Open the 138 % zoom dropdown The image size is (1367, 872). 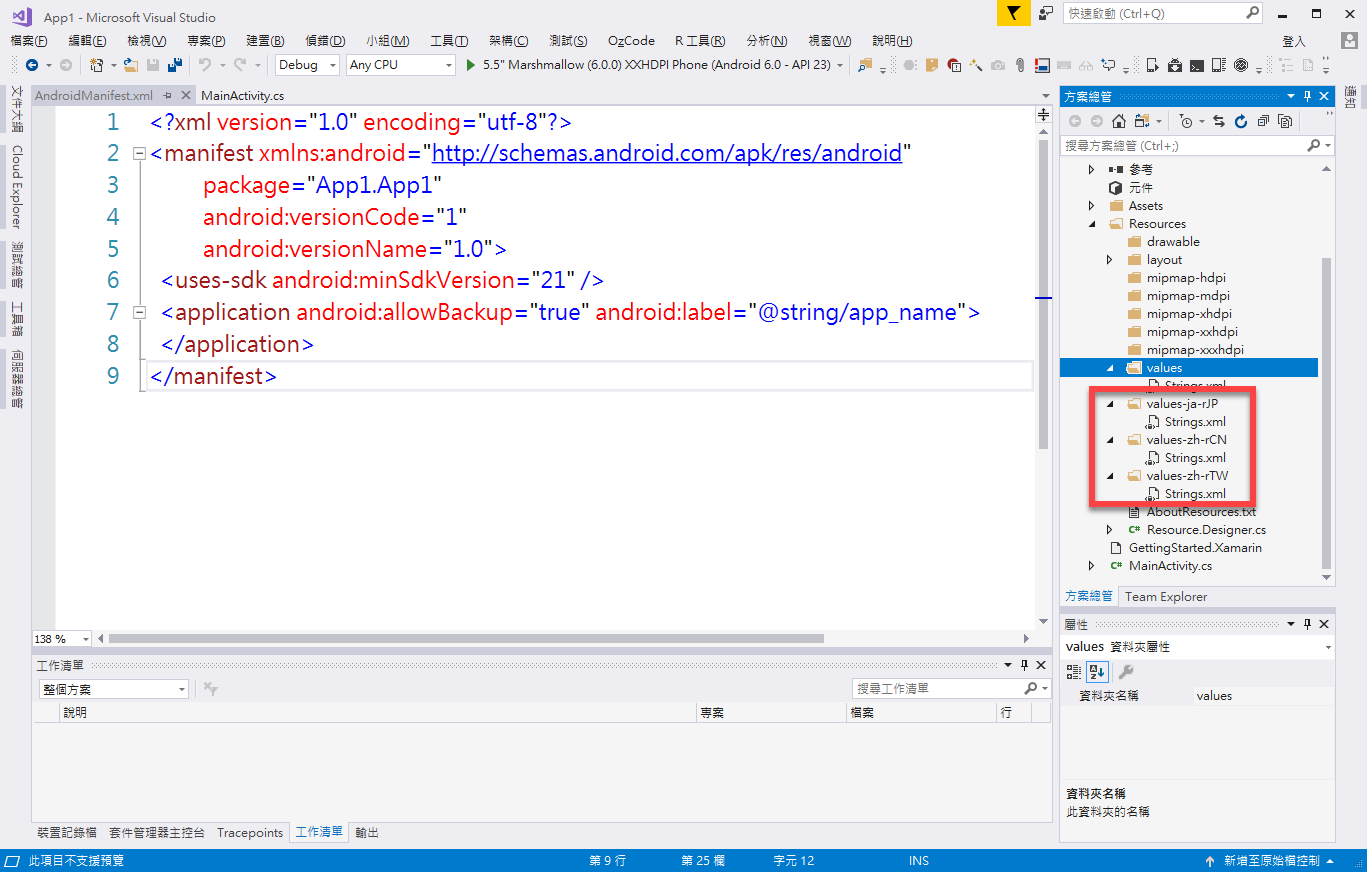pos(85,638)
